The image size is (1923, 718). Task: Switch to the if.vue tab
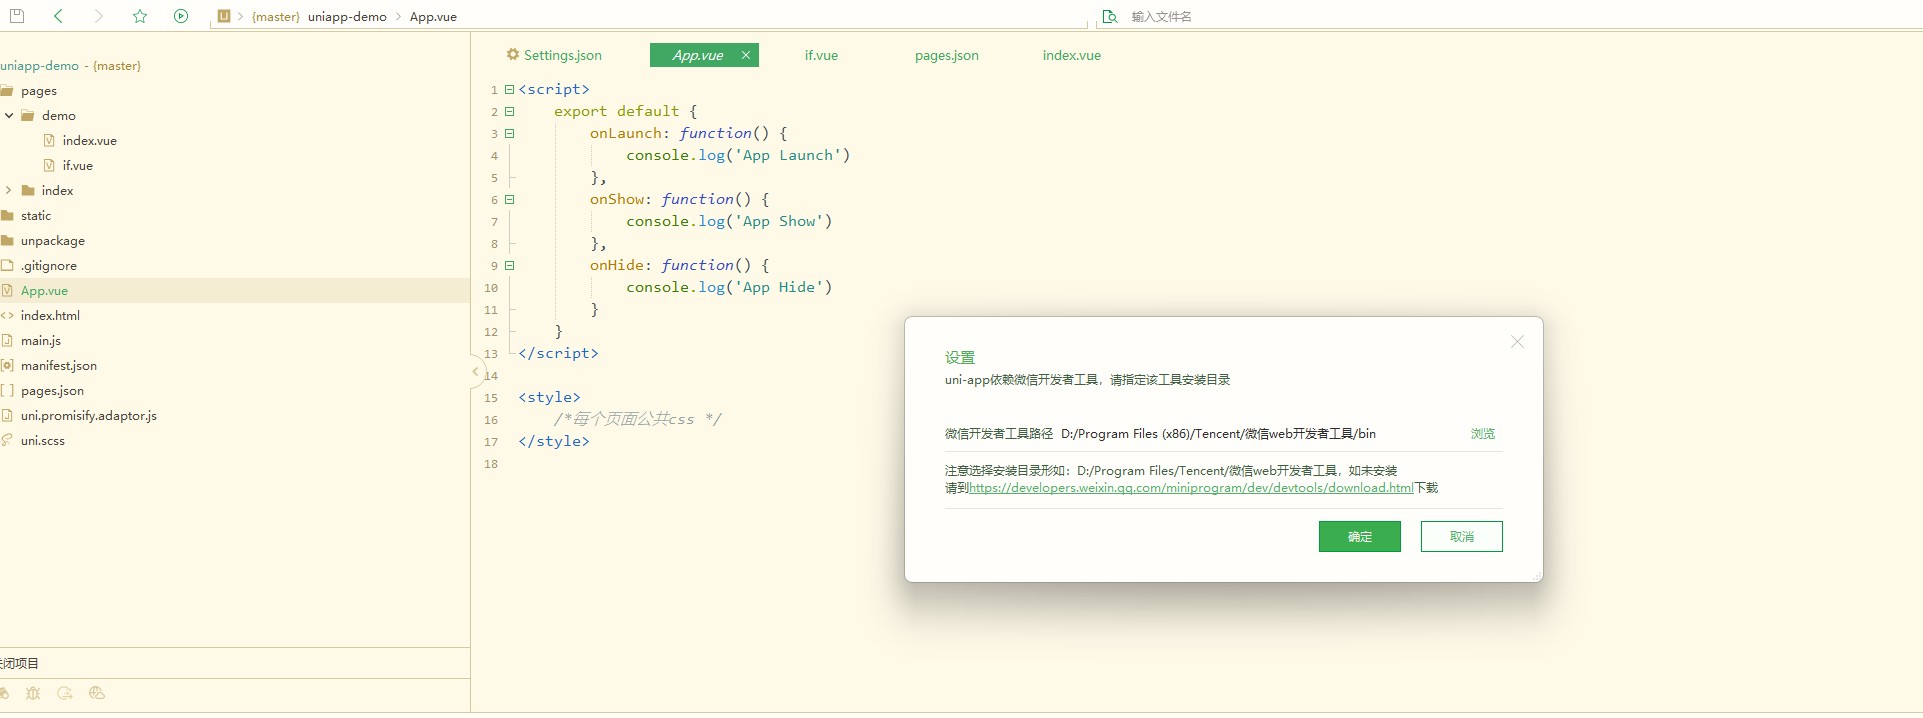point(821,55)
